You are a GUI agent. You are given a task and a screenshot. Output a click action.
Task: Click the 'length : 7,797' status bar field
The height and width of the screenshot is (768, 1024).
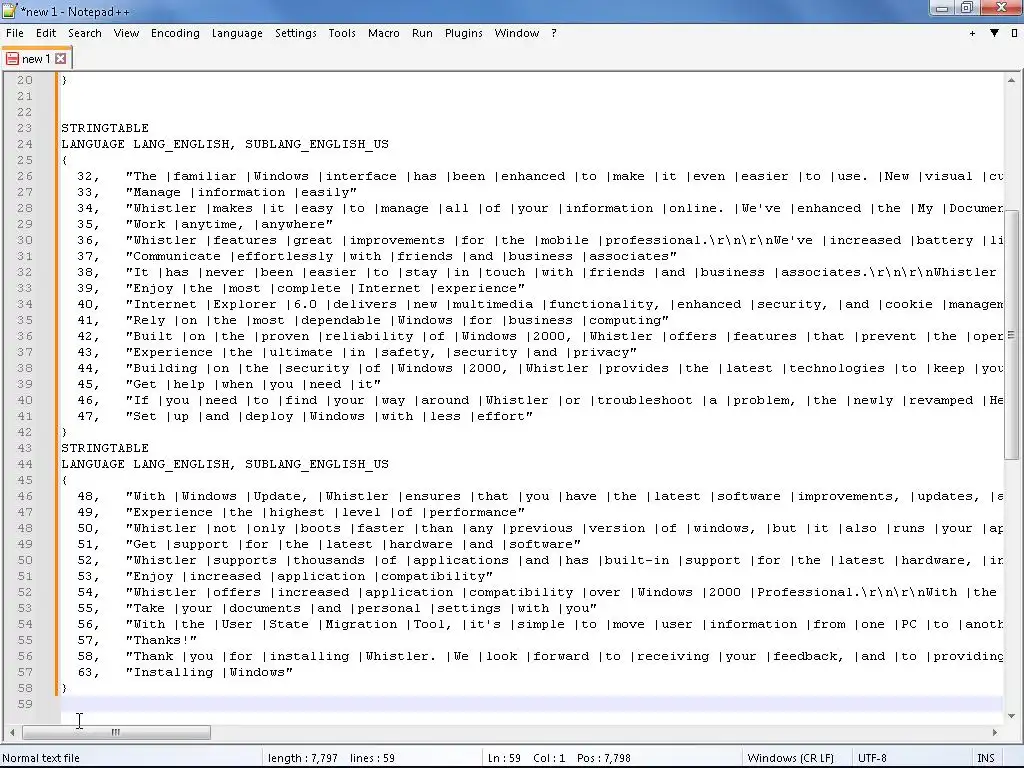coord(303,758)
